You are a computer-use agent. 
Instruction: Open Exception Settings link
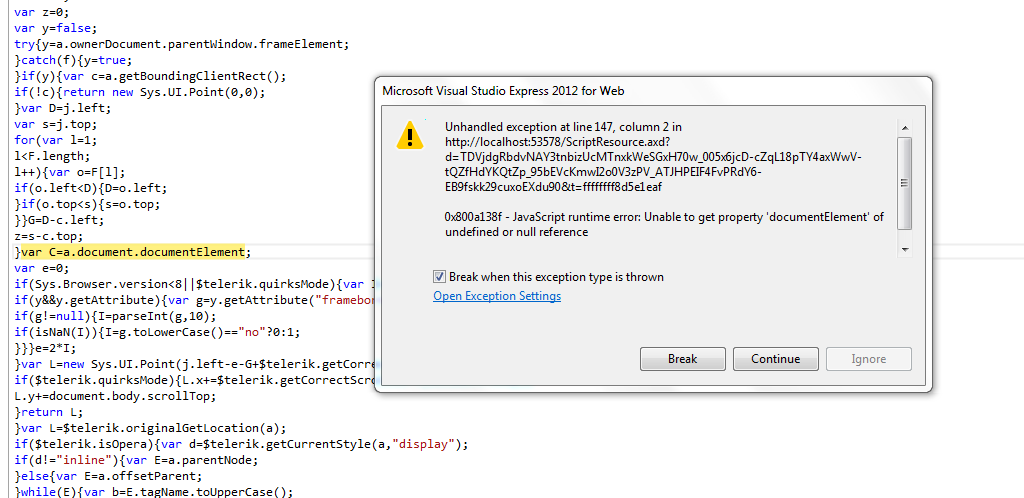pyautogui.click(x=497, y=296)
